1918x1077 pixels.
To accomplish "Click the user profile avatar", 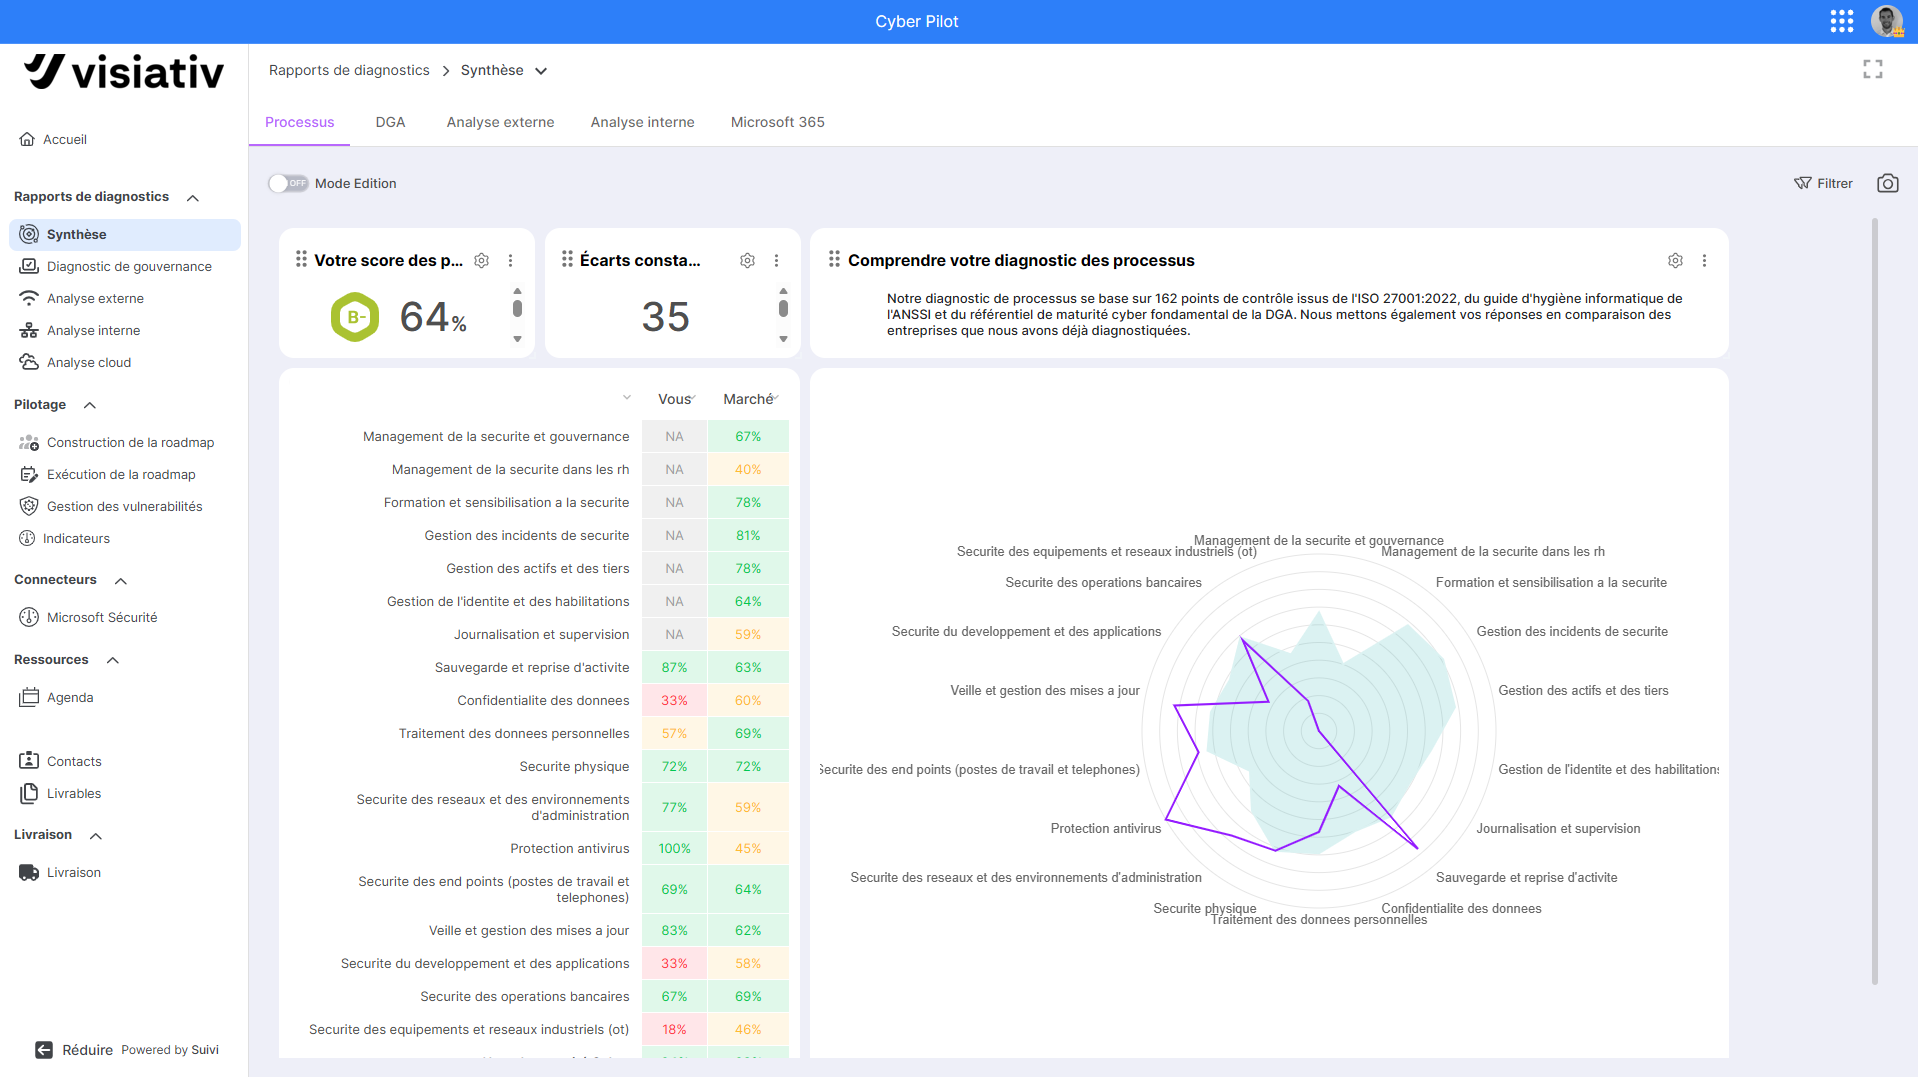I will (x=1887, y=21).
